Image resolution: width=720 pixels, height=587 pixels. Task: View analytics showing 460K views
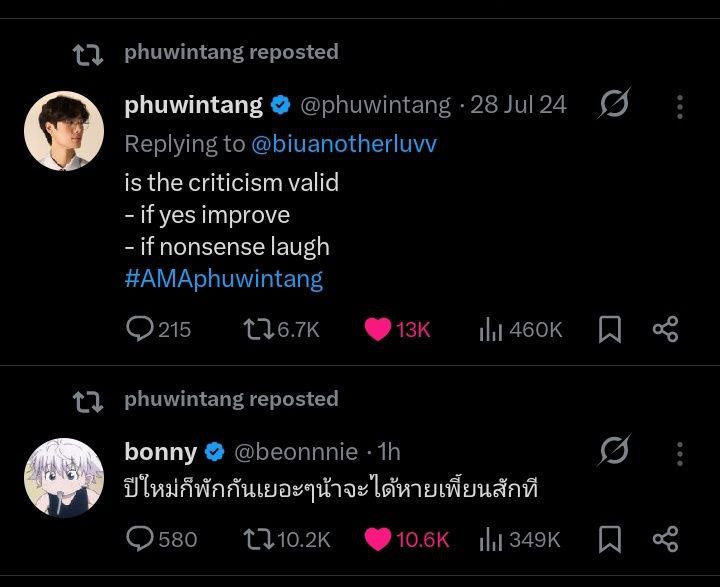[493, 329]
